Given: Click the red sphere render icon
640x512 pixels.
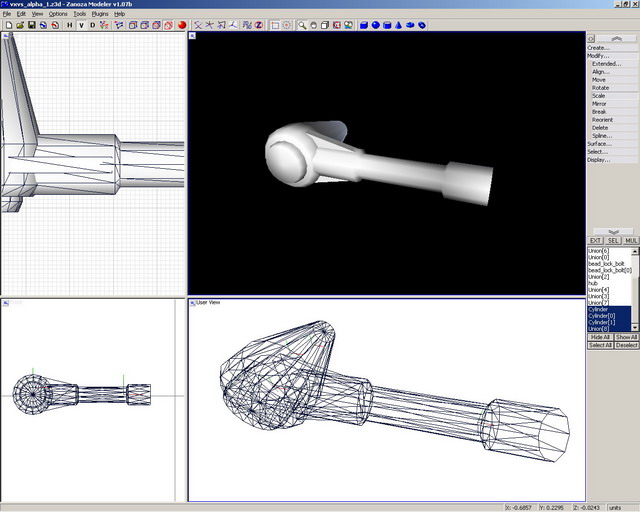Looking at the screenshot, I should [182, 25].
